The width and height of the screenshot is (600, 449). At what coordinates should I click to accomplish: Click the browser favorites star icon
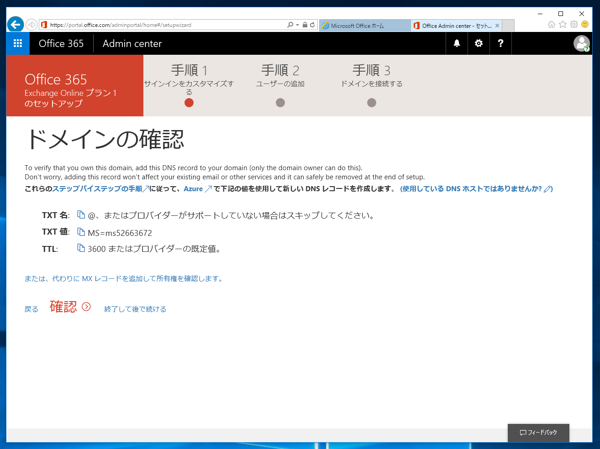point(562,24)
